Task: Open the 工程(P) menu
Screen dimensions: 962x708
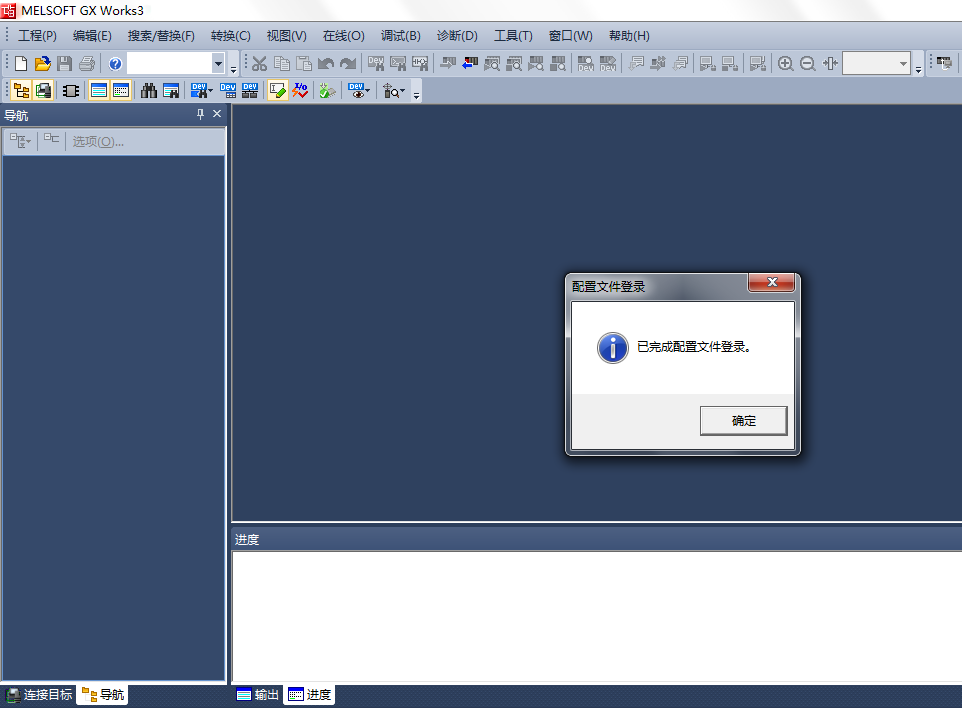Action: click(x=37, y=36)
